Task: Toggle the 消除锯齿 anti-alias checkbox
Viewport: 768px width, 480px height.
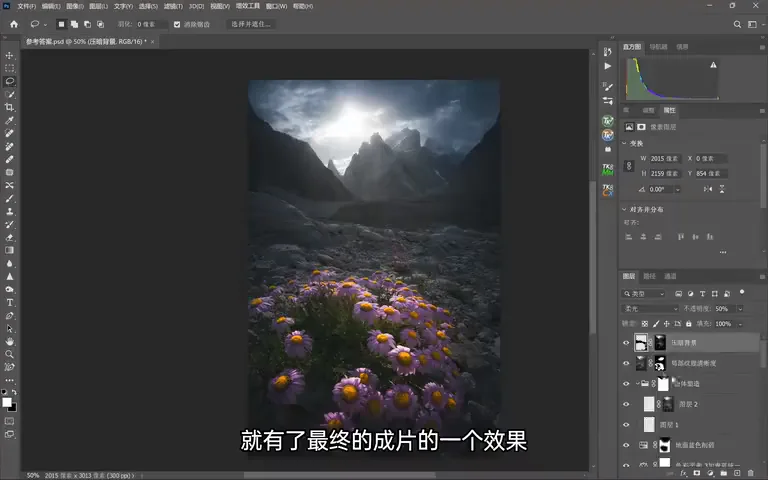Action: coord(177,24)
